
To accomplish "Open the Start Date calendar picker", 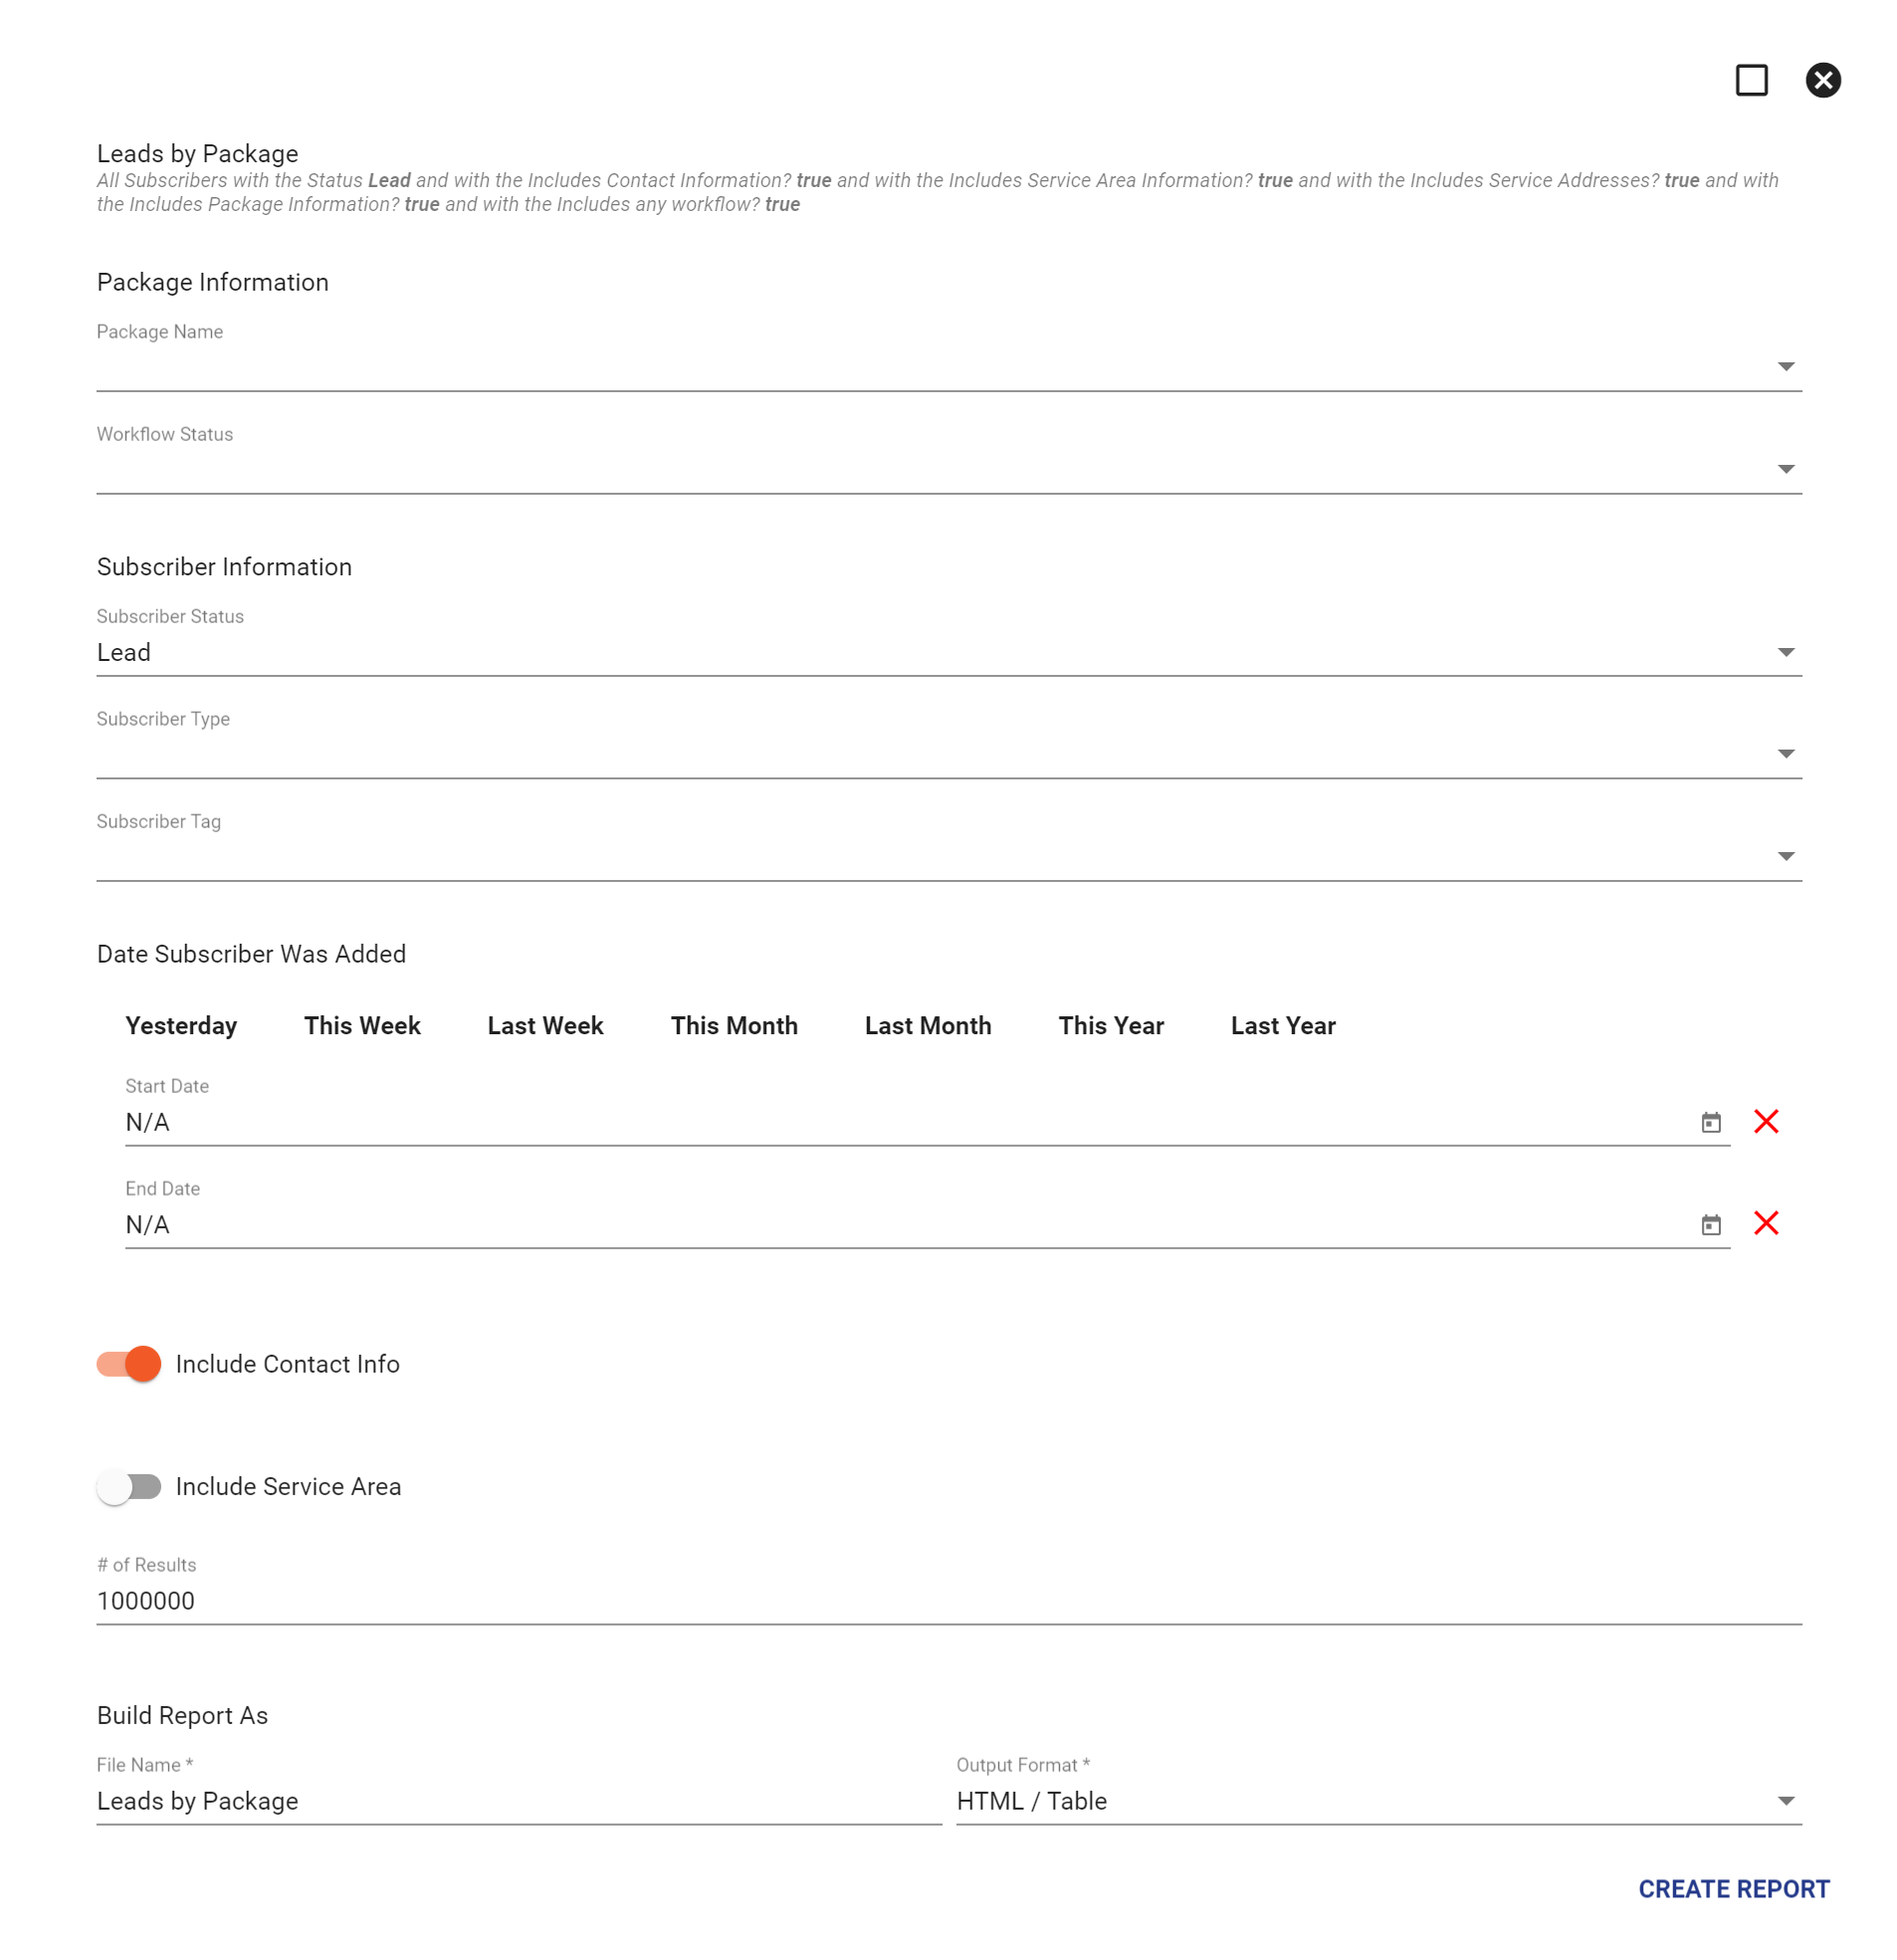I will 1710,1122.
